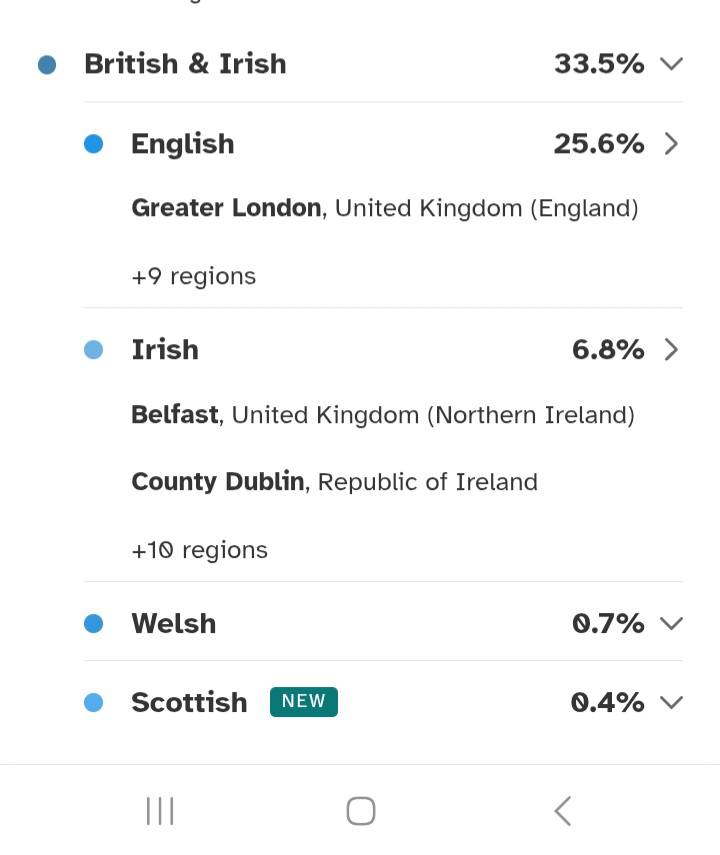Open Irish details arrow
The width and height of the screenshot is (720, 855).
[671, 350]
